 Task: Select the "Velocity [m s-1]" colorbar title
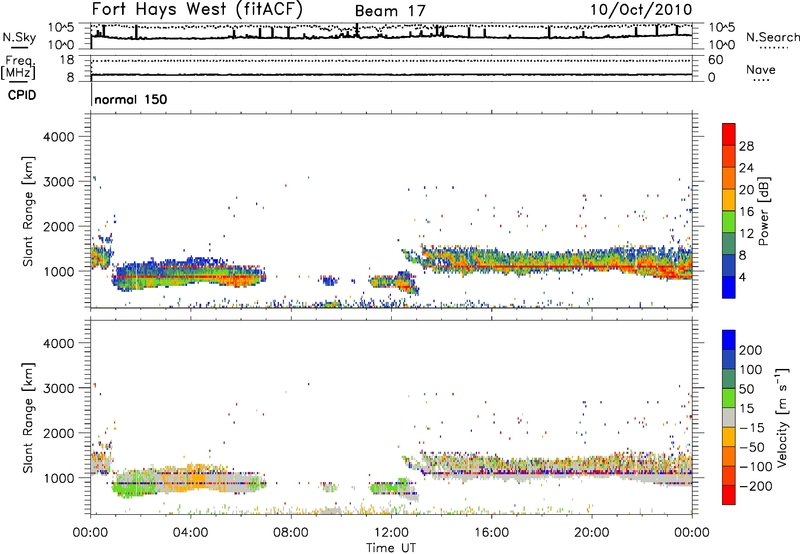[782, 417]
